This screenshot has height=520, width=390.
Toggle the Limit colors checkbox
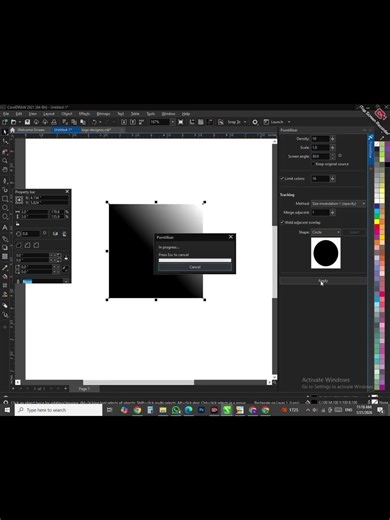[x=282, y=179]
